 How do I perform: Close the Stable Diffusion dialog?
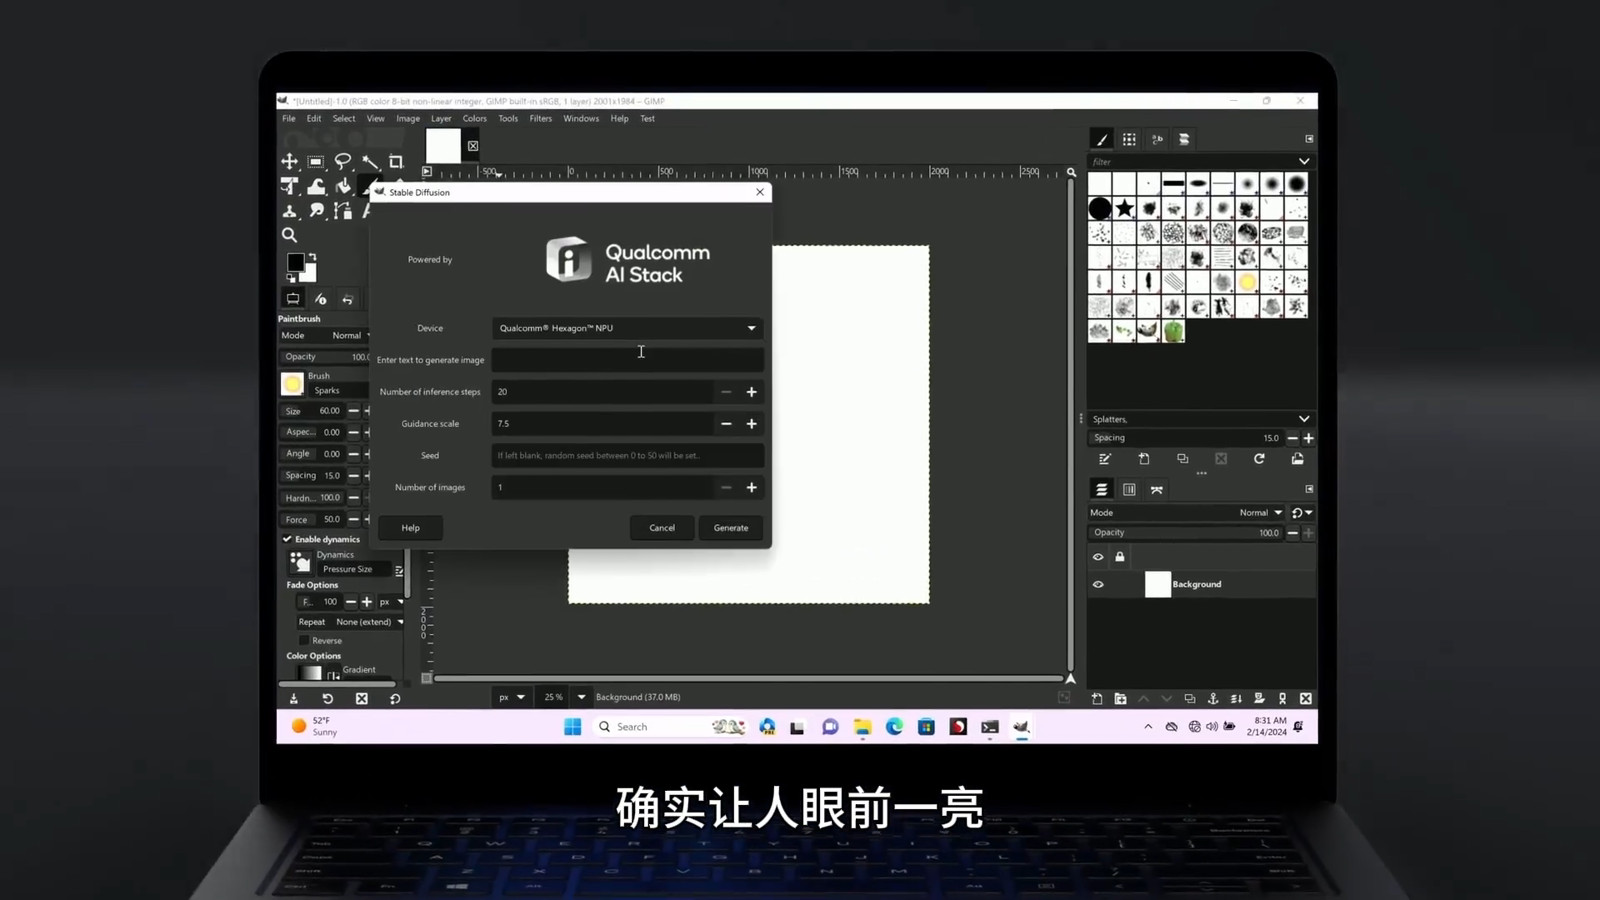point(760,192)
